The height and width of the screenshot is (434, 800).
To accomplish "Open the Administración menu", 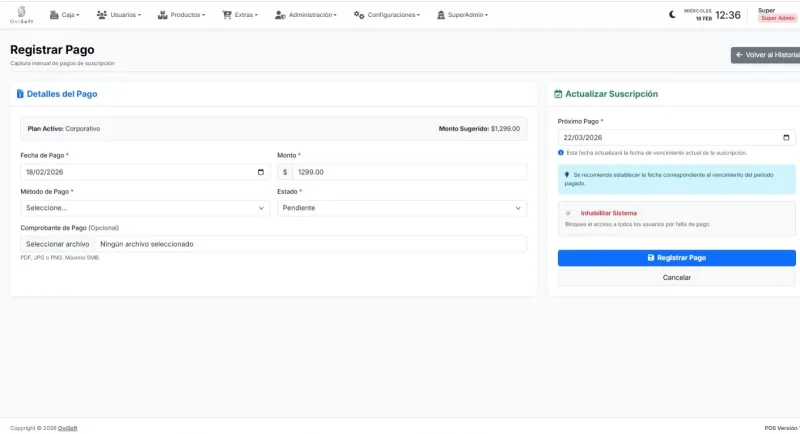I will (306, 15).
